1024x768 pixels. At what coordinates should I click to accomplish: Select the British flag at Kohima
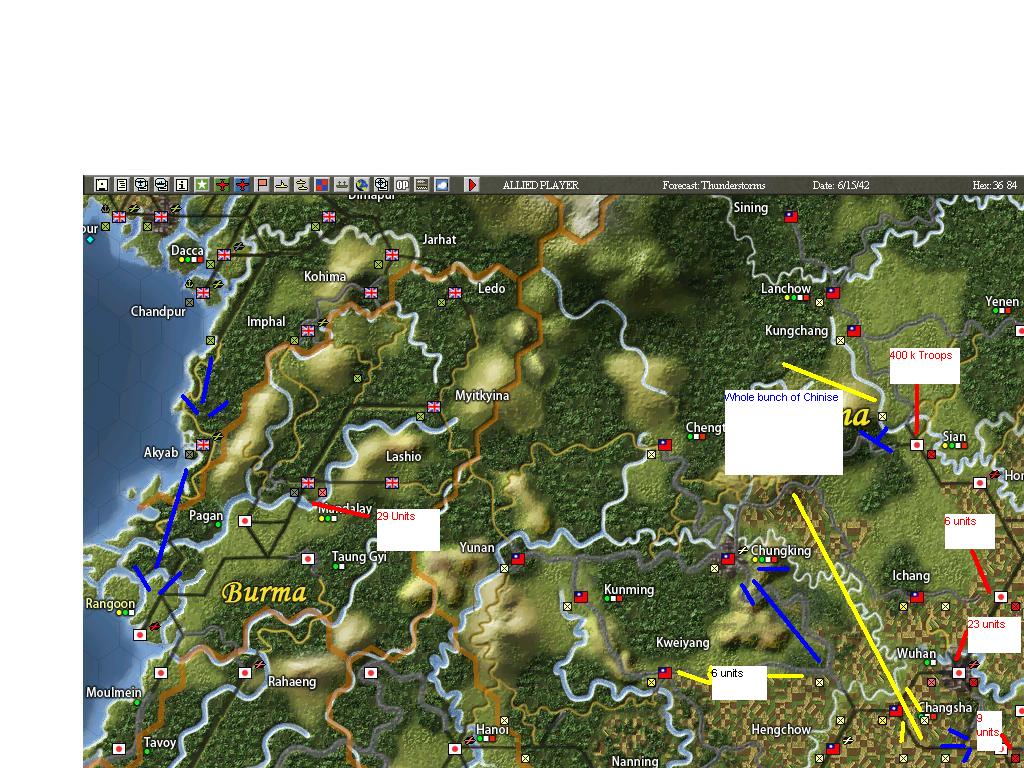click(x=371, y=293)
